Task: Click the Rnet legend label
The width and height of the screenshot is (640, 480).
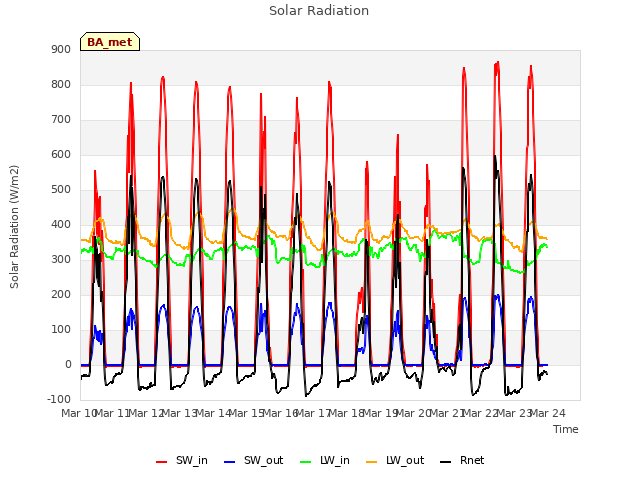Action: point(472,460)
